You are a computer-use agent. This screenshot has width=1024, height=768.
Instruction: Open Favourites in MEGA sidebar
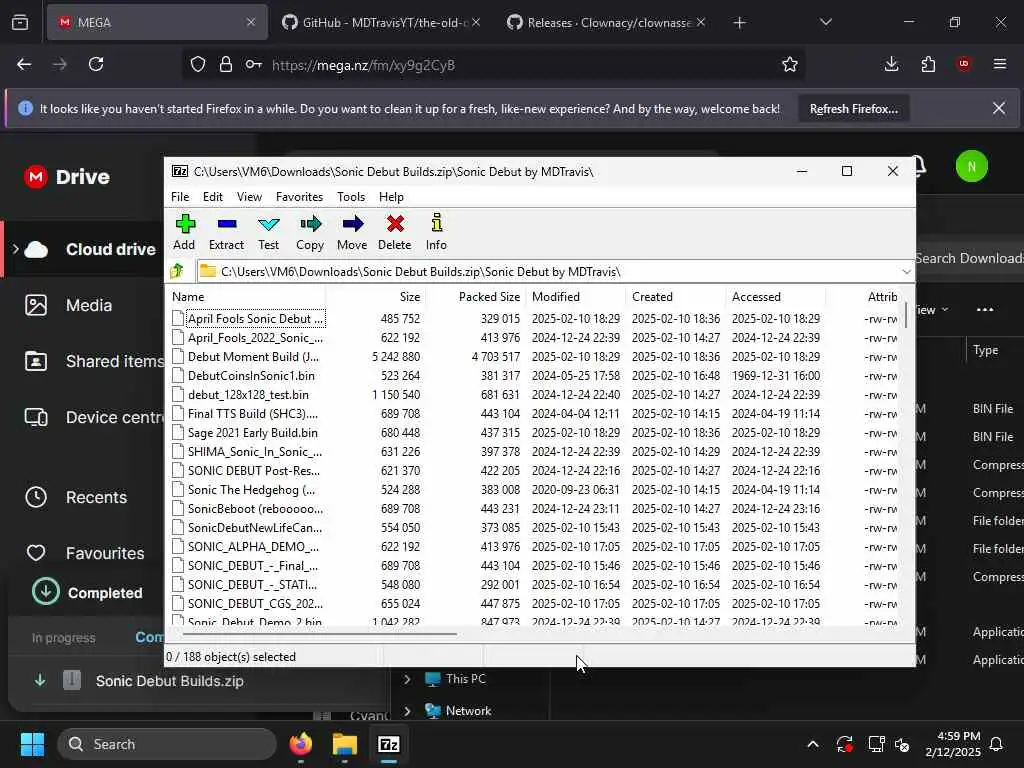pyautogui.click(x=84, y=553)
